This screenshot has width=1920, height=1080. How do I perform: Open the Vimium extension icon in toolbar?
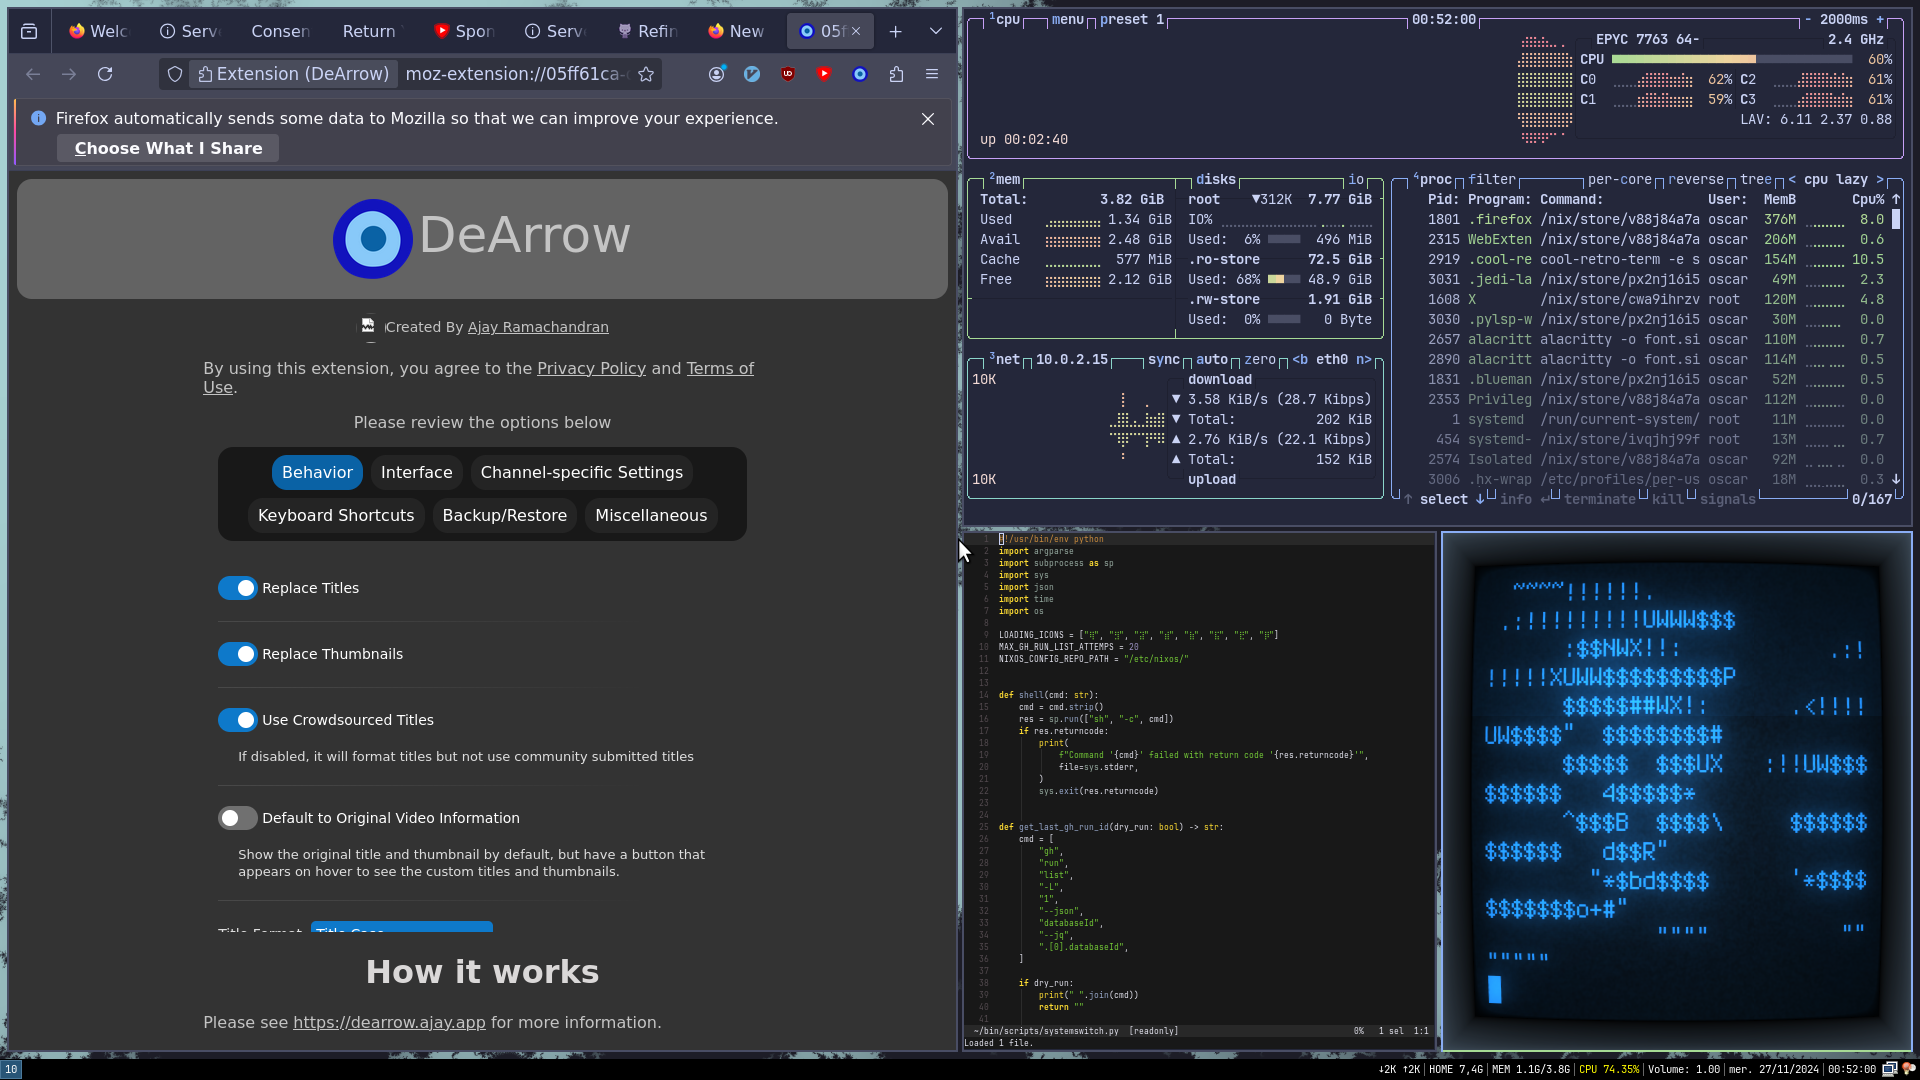(752, 74)
